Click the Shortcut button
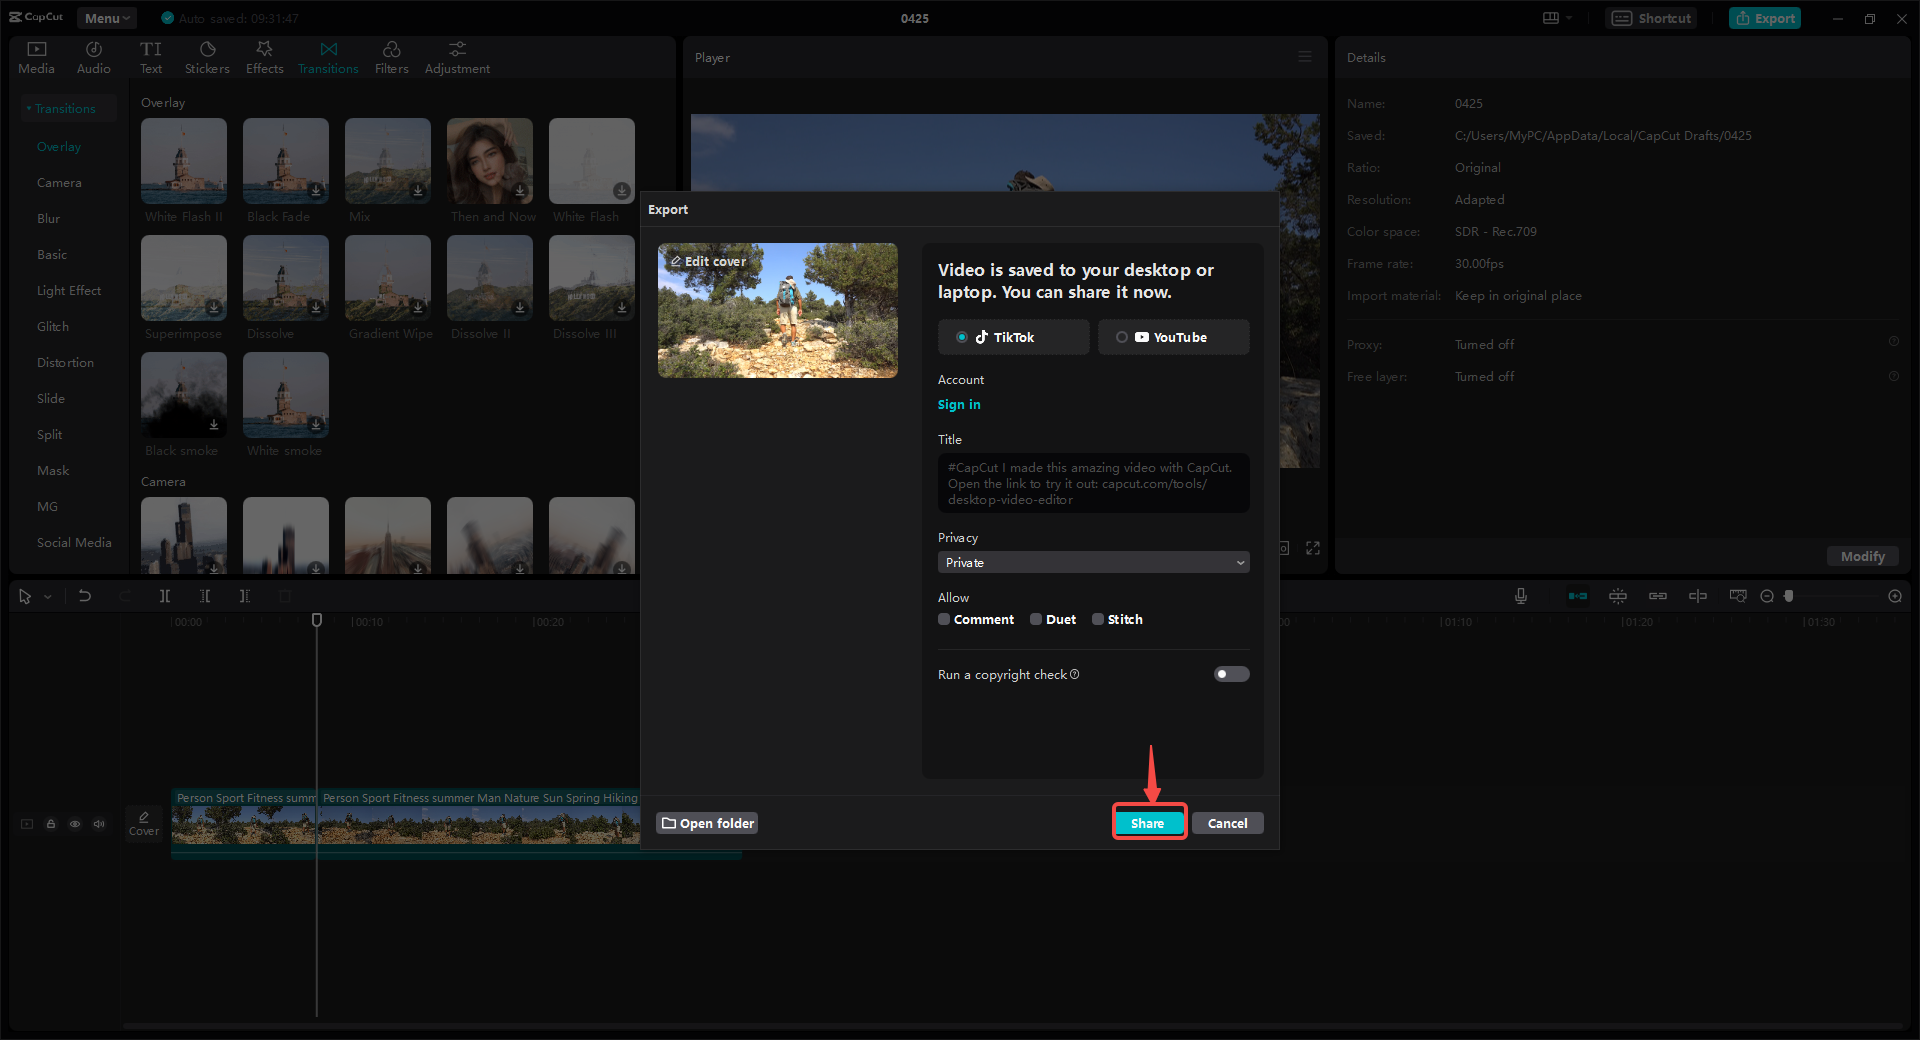 click(1651, 18)
